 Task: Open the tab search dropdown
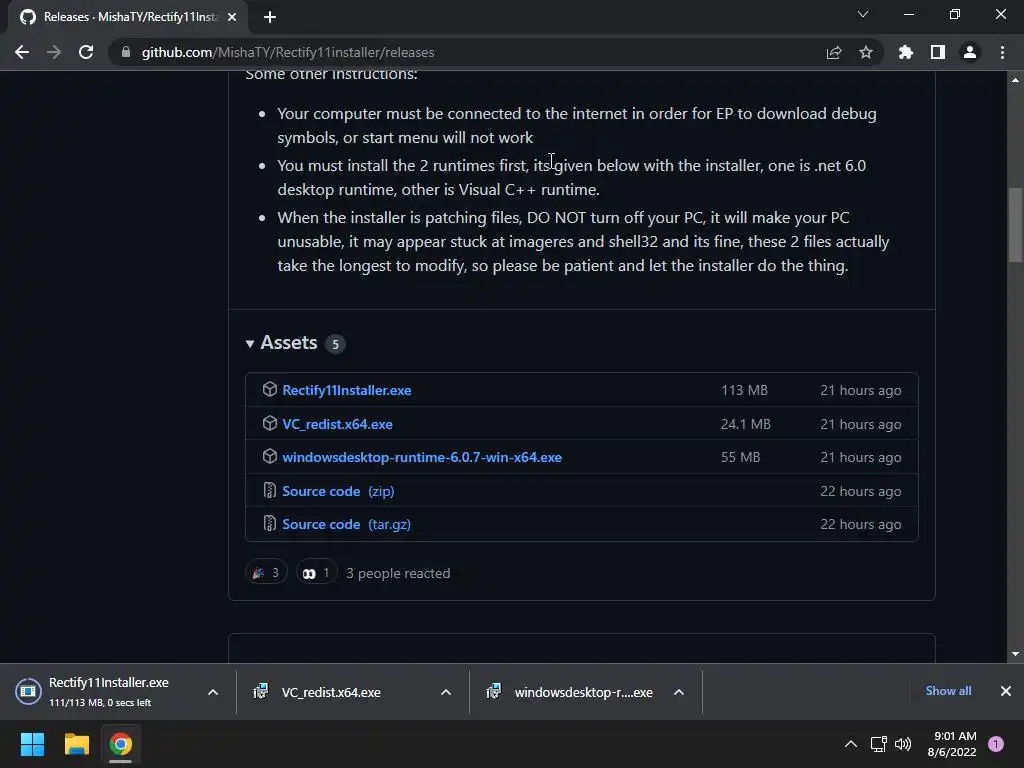click(x=863, y=14)
